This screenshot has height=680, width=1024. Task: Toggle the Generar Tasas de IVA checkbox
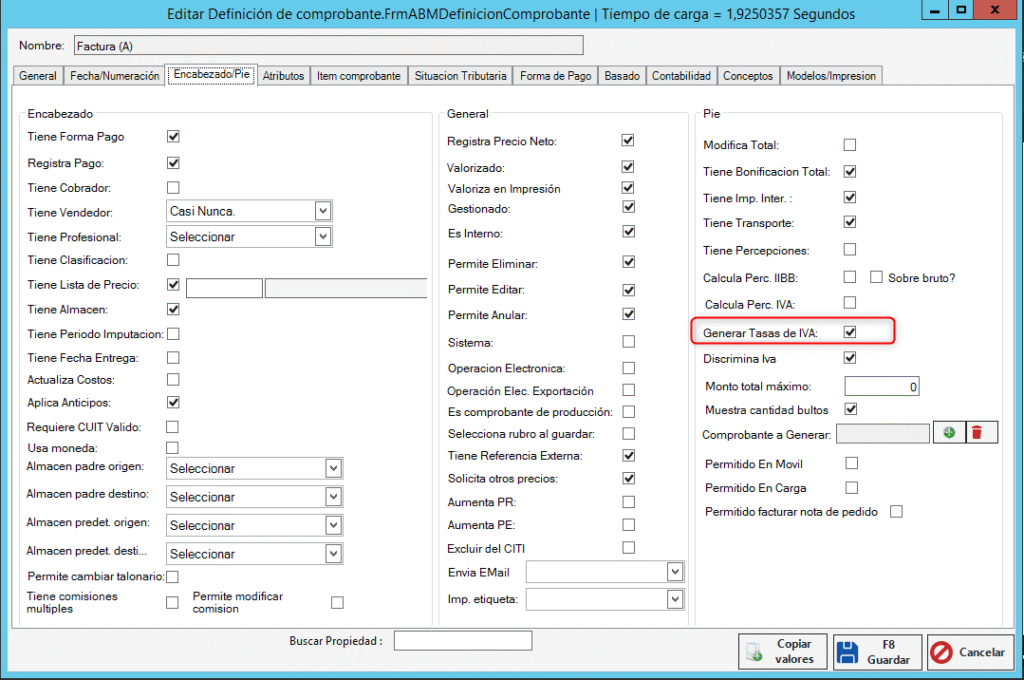pos(850,332)
